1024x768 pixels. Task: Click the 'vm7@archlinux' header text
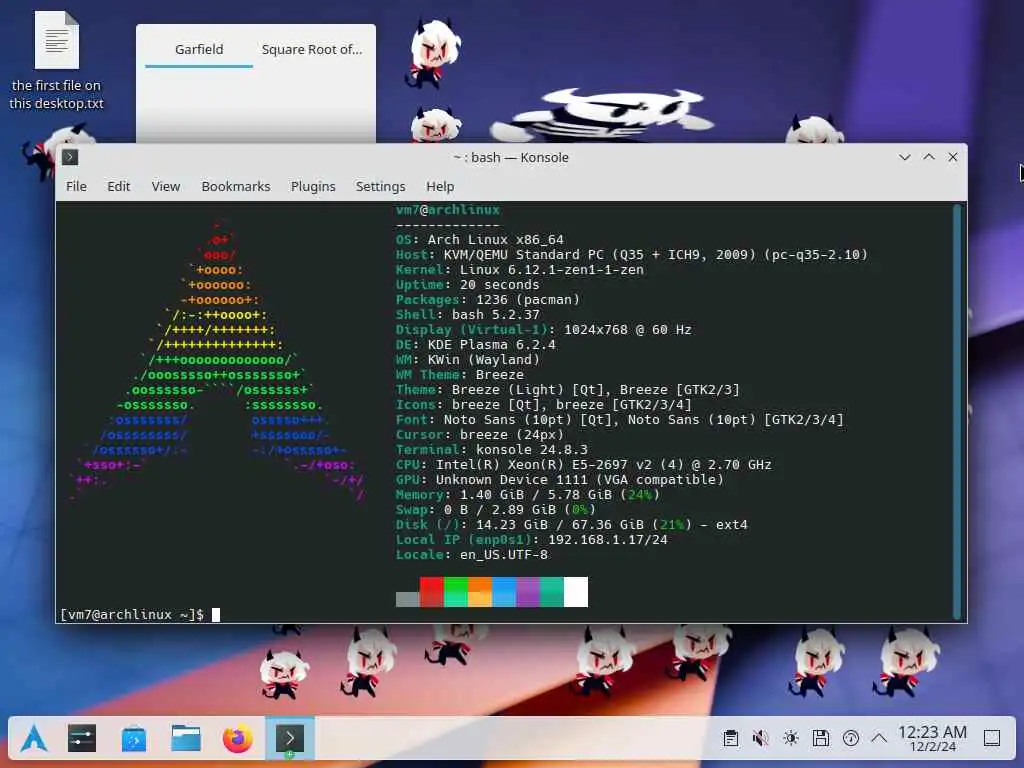point(448,210)
